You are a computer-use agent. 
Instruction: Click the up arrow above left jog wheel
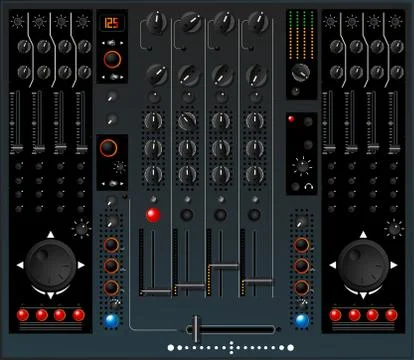click(50, 235)
